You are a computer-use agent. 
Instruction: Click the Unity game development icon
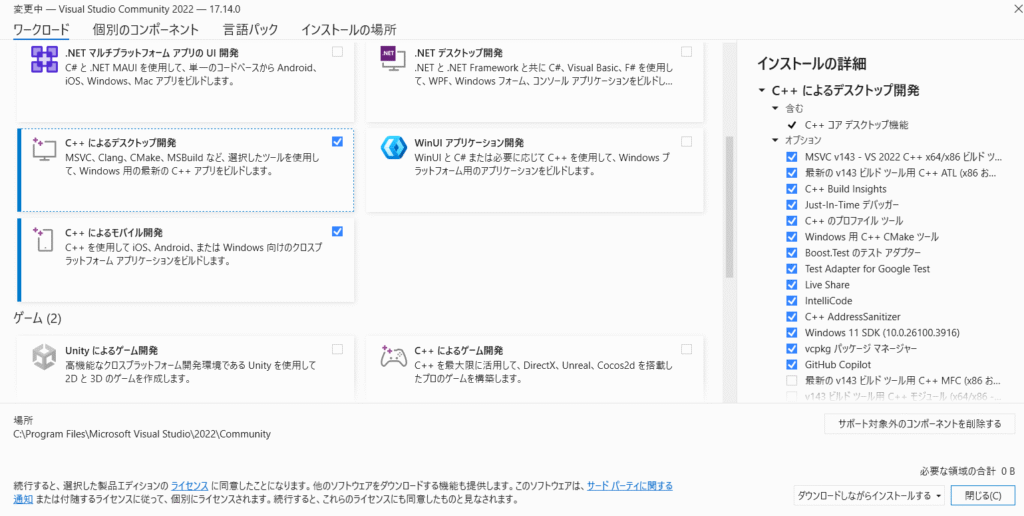click(x=44, y=357)
